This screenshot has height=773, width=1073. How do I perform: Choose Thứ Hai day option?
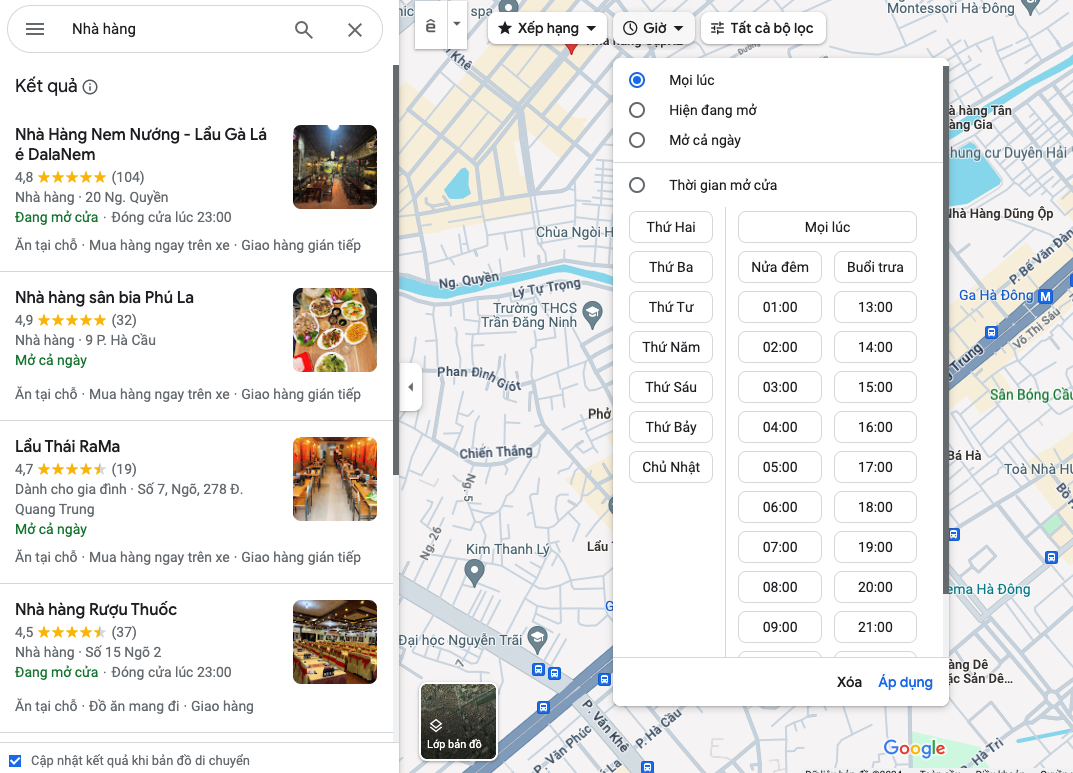point(670,227)
